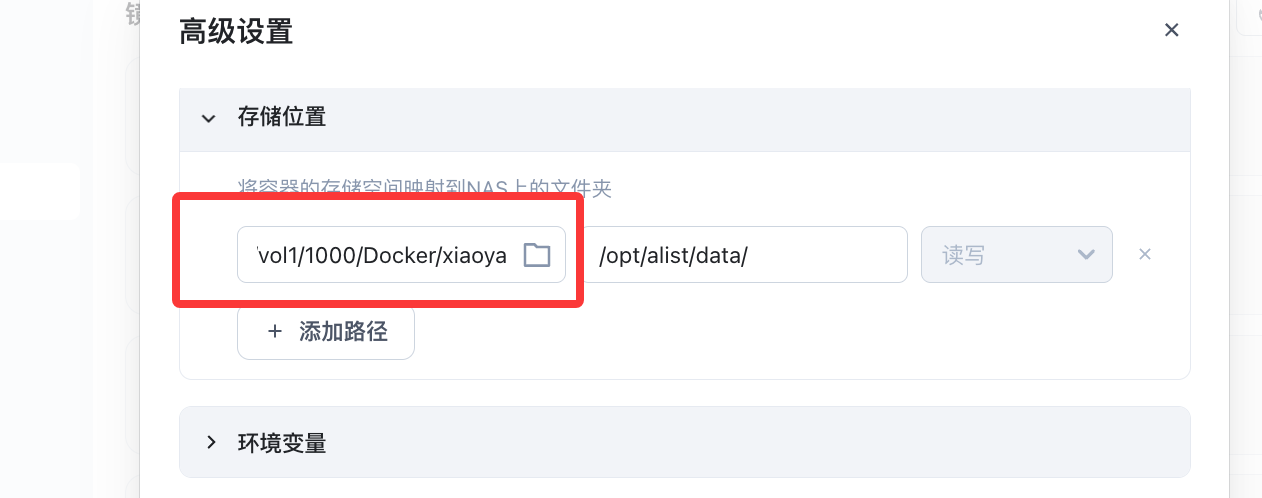Click blank space right of 添加路径 button
The height and width of the screenshot is (498, 1262).
point(750,332)
